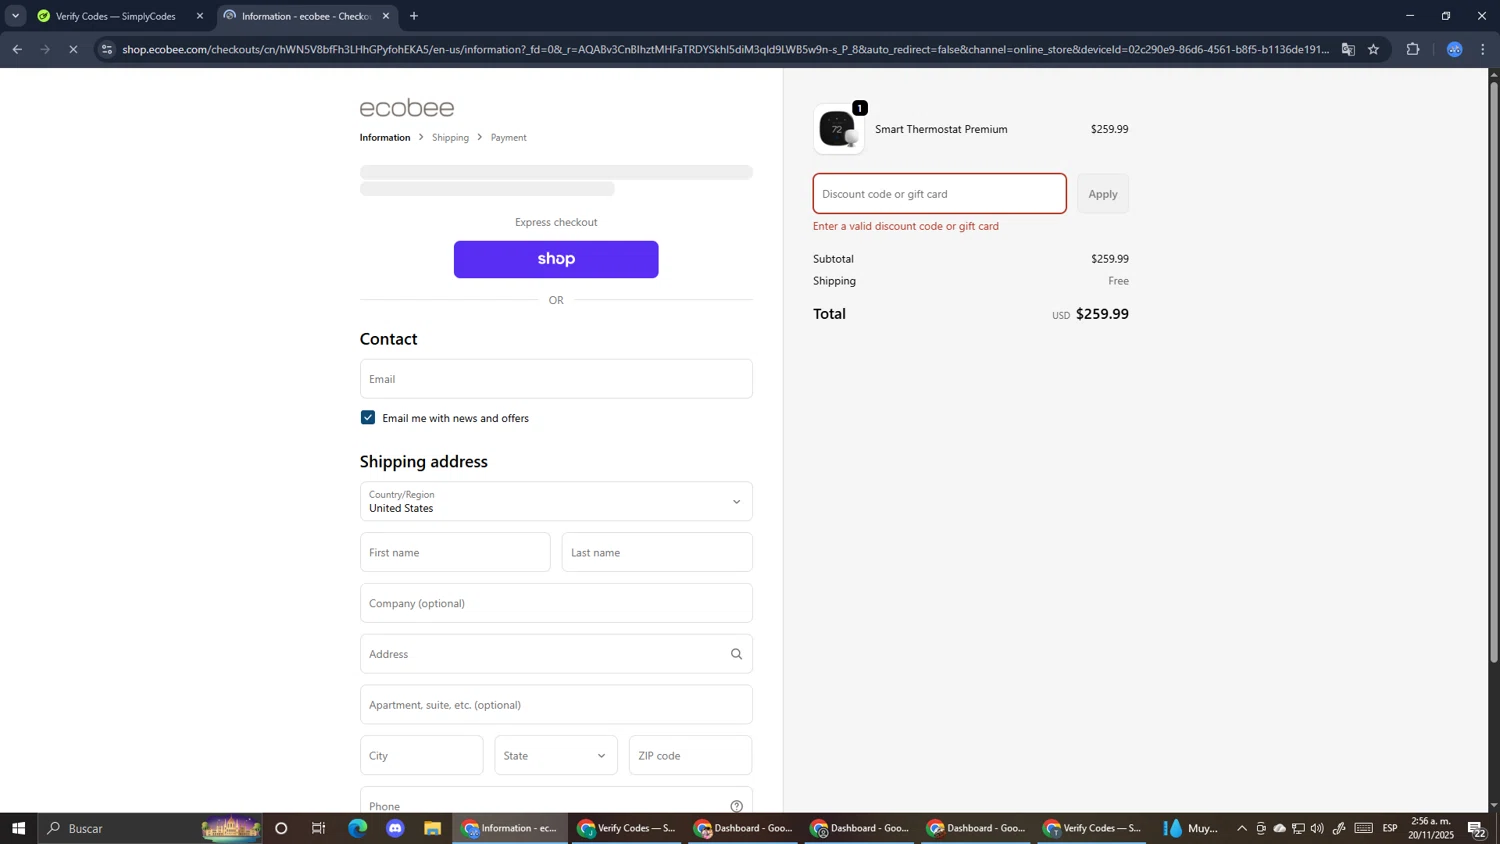Bookmark this page with the star icon
This screenshot has width=1500, height=844.
point(1374,49)
